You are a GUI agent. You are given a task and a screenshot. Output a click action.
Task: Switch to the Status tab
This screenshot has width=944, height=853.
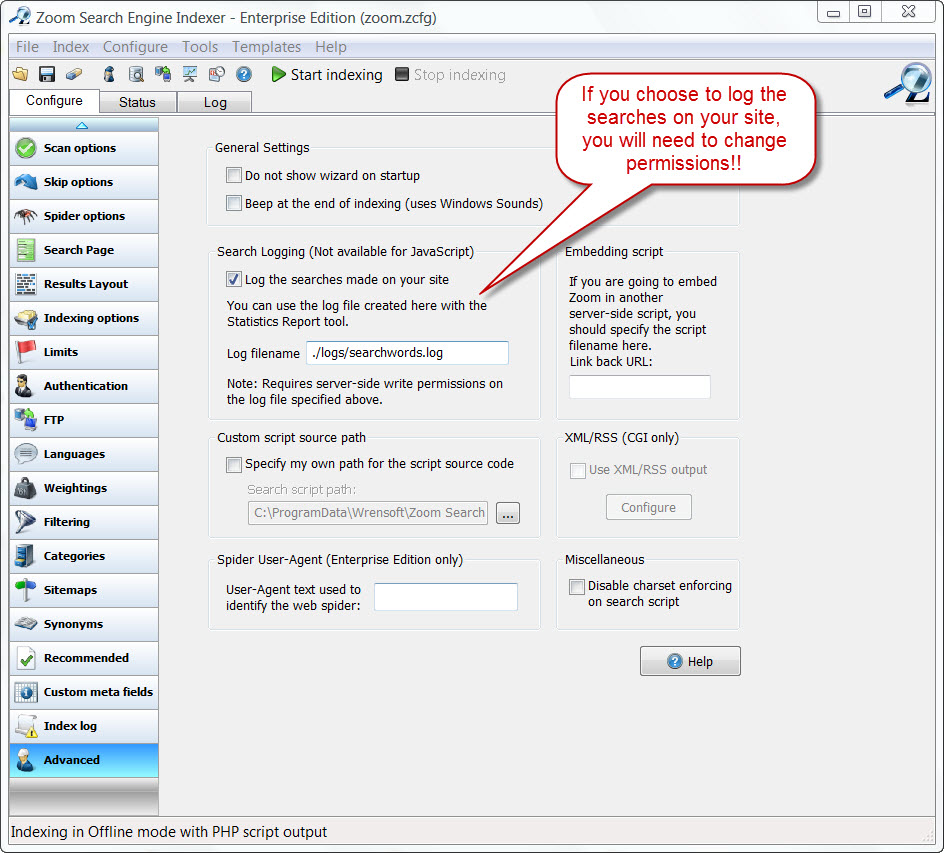(137, 102)
